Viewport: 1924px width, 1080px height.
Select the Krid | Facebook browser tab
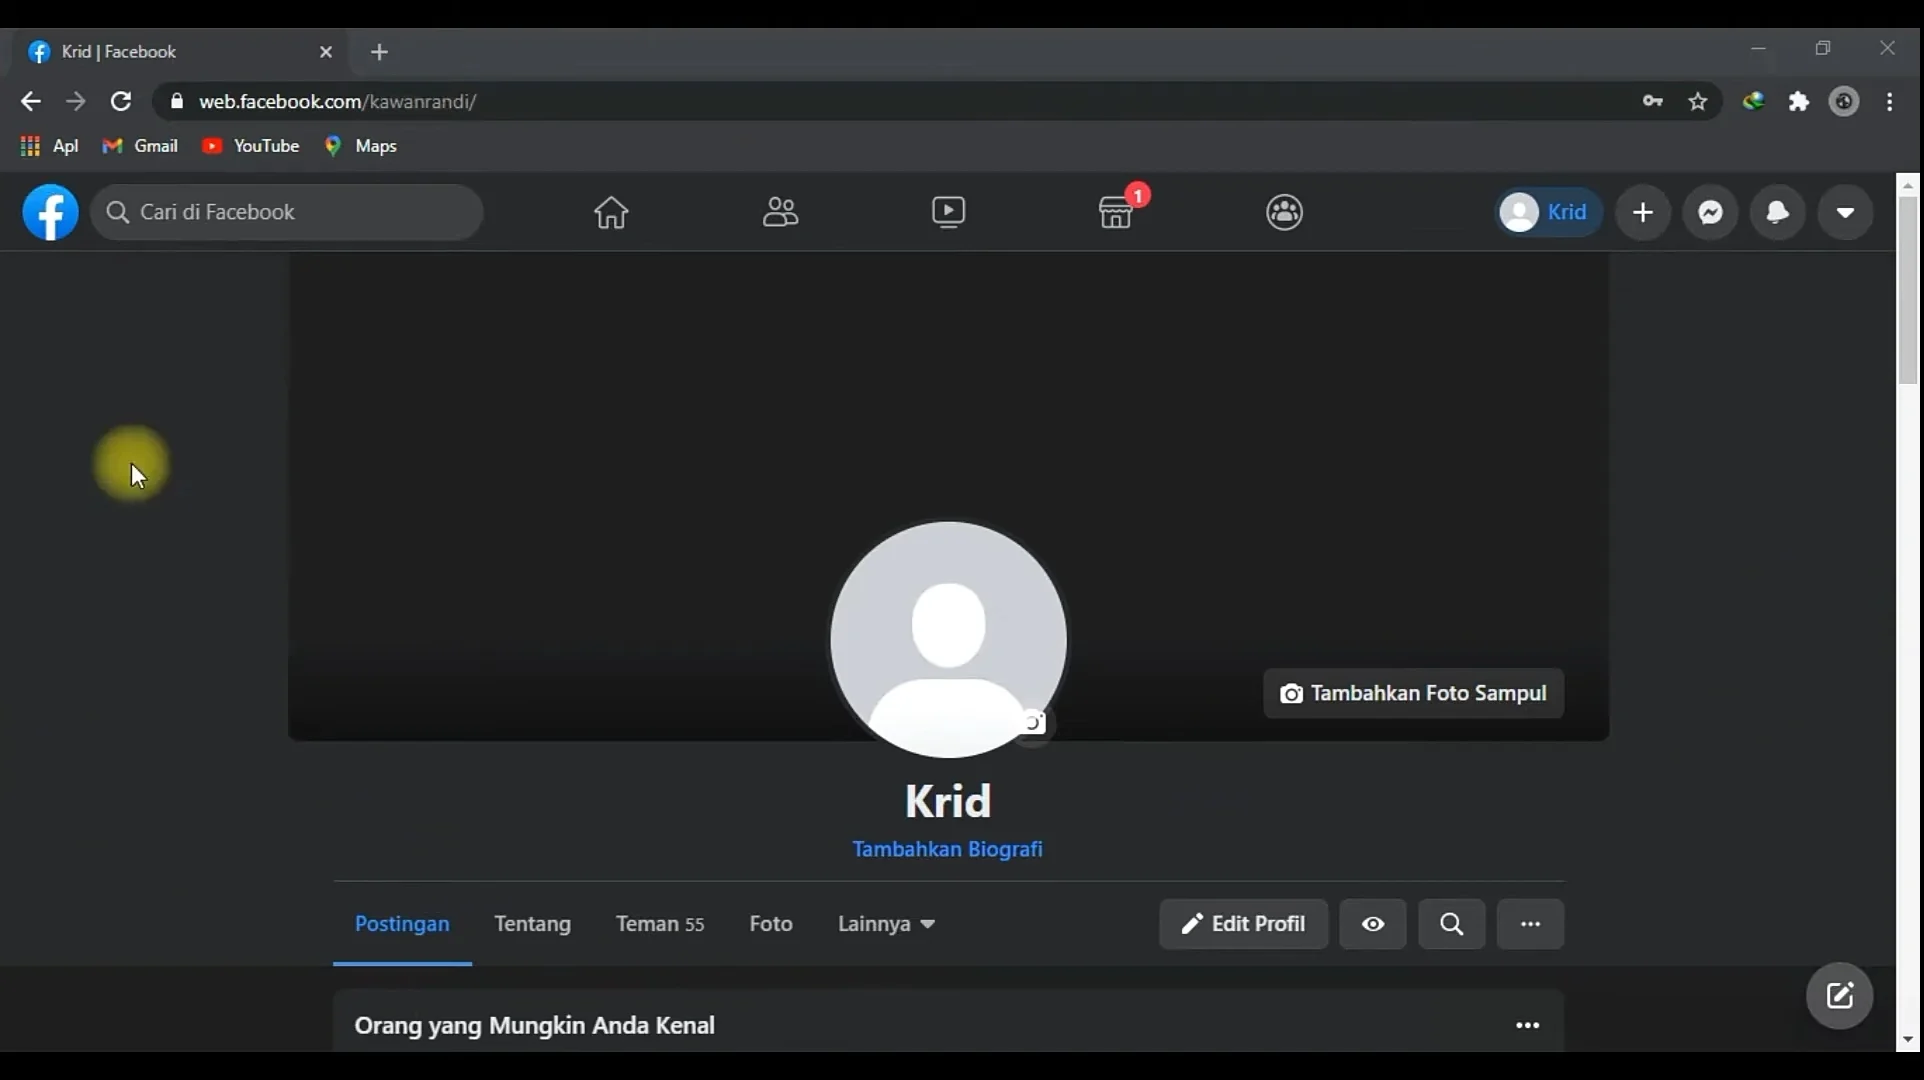pyautogui.click(x=180, y=52)
